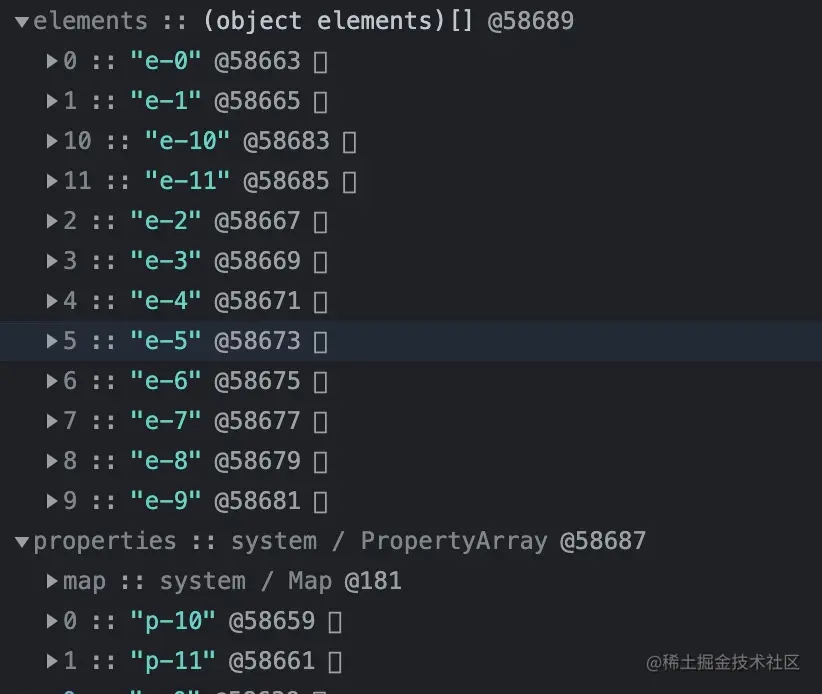Click the inspect icon after "e-7"
This screenshot has height=694, width=822.
tap(320, 421)
